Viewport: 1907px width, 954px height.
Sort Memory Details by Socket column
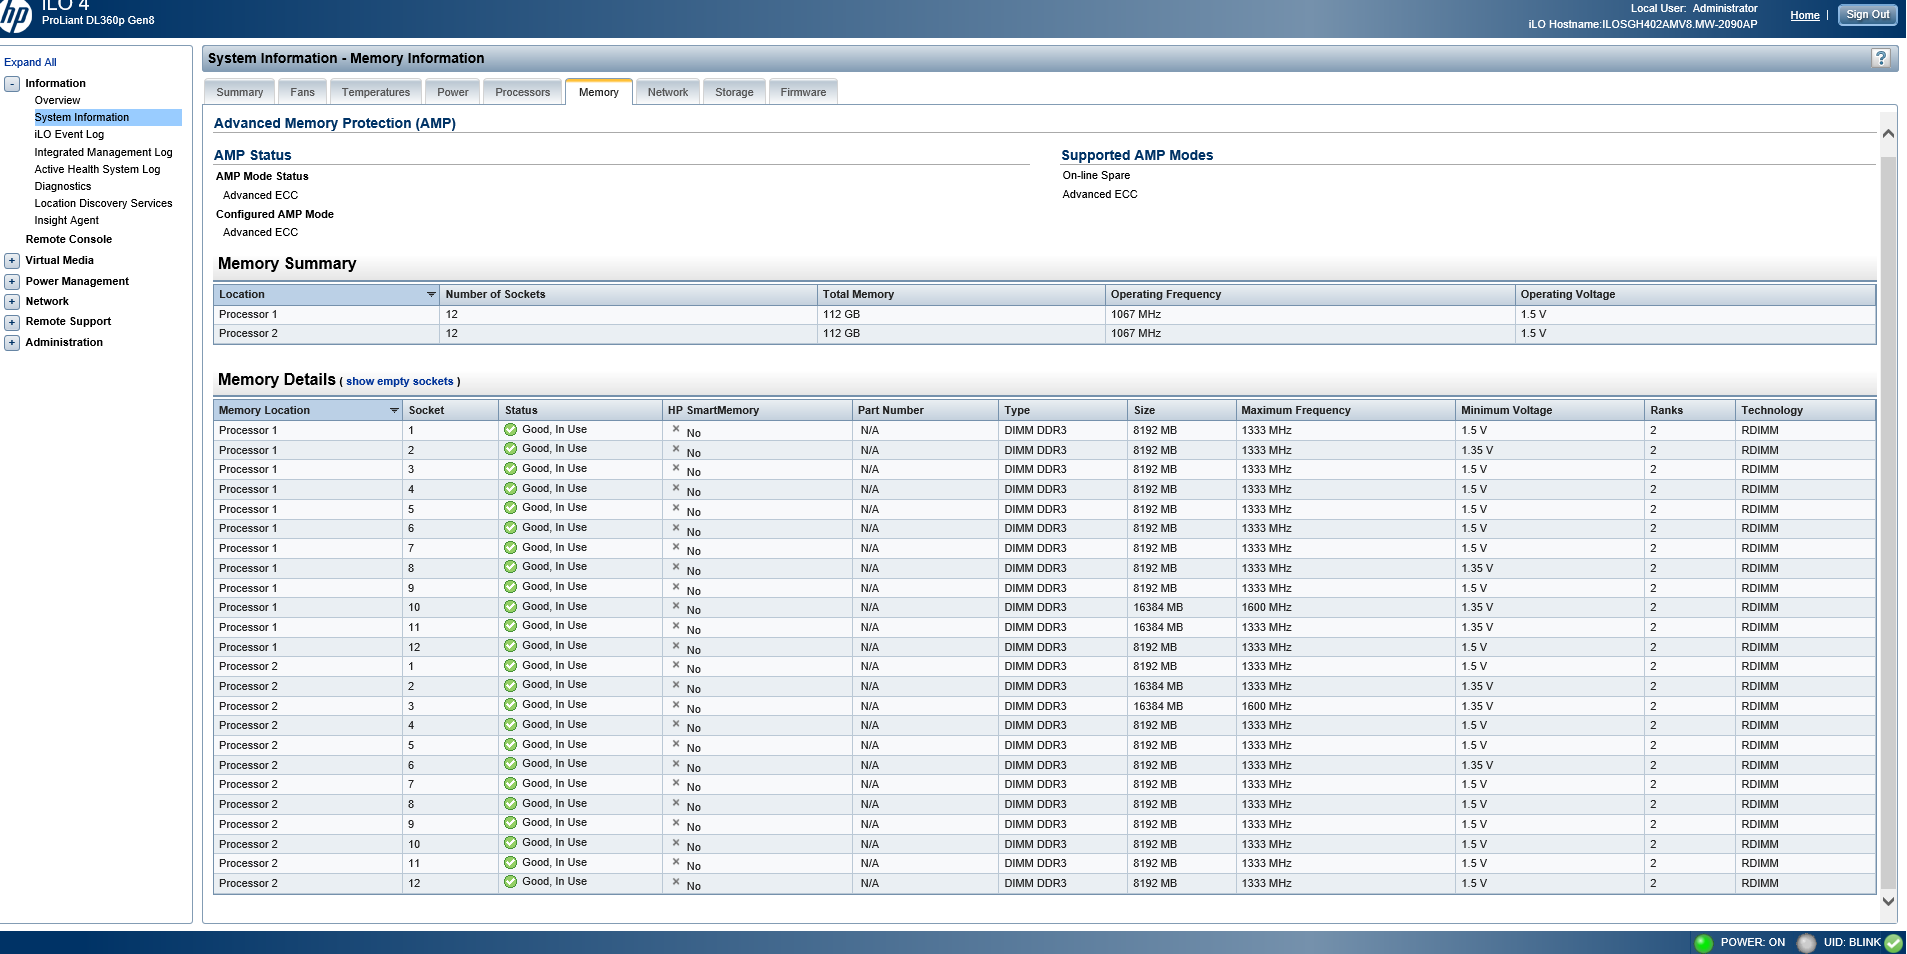(x=450, y=410)
